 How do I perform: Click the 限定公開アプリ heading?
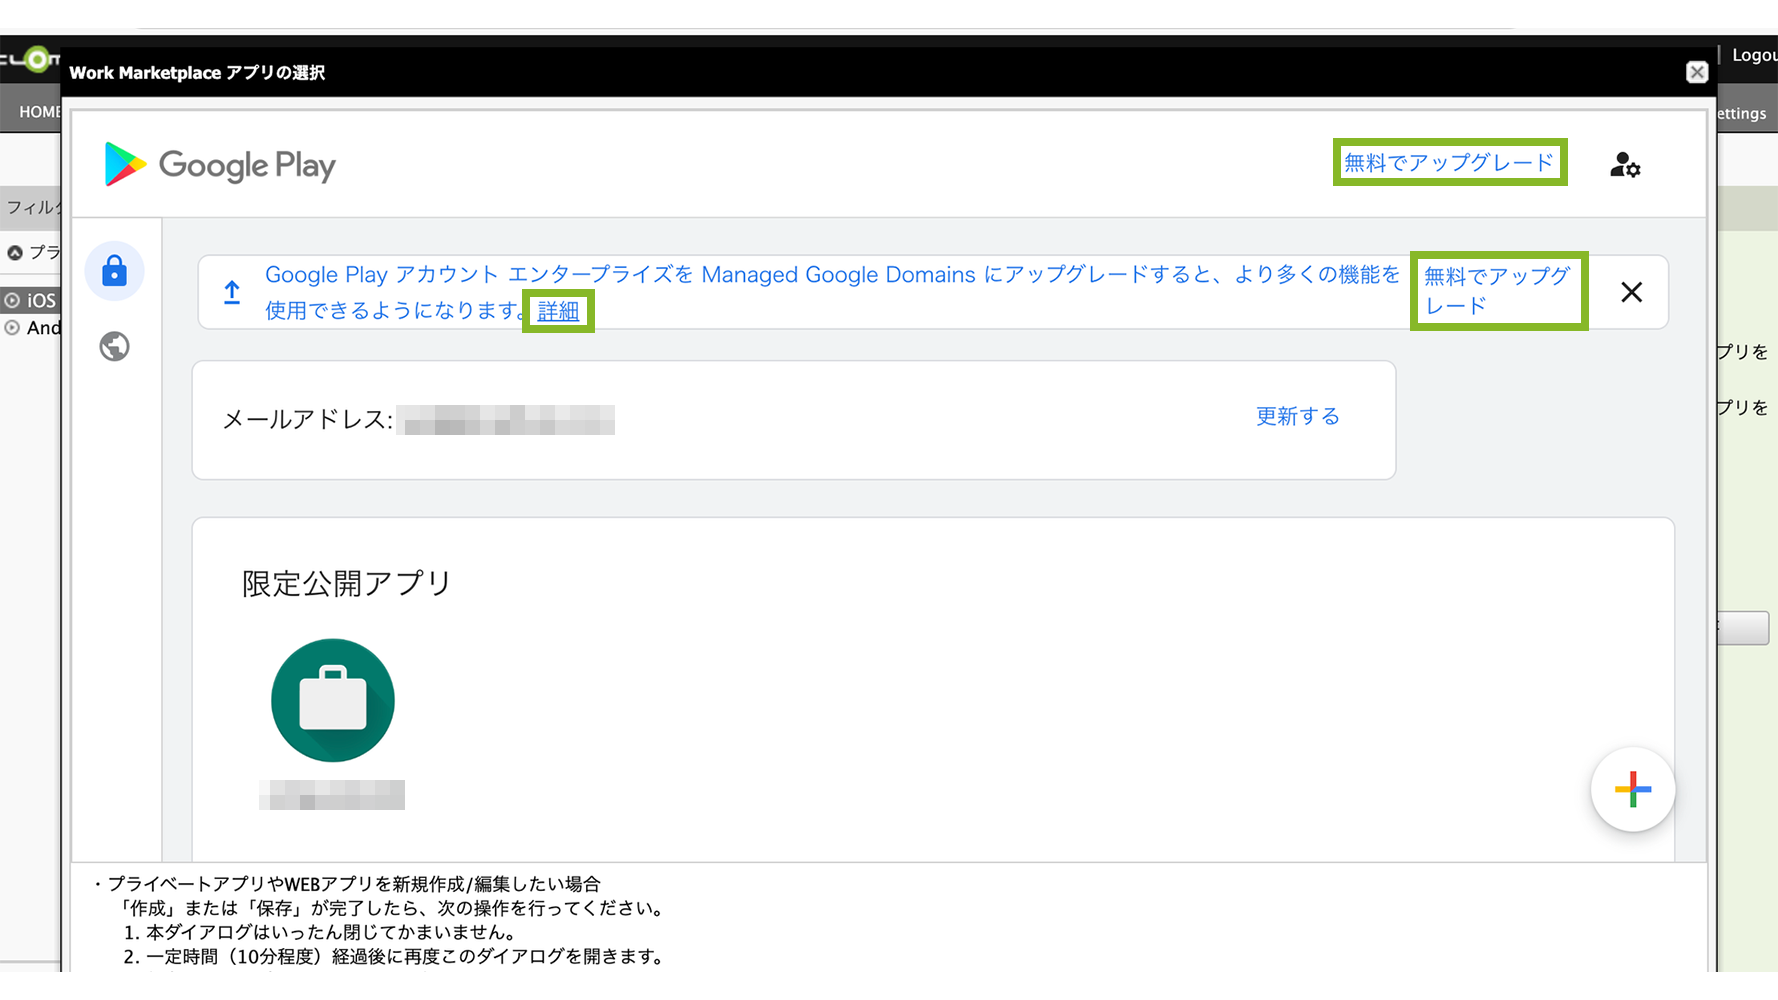(x=346, y=583)
